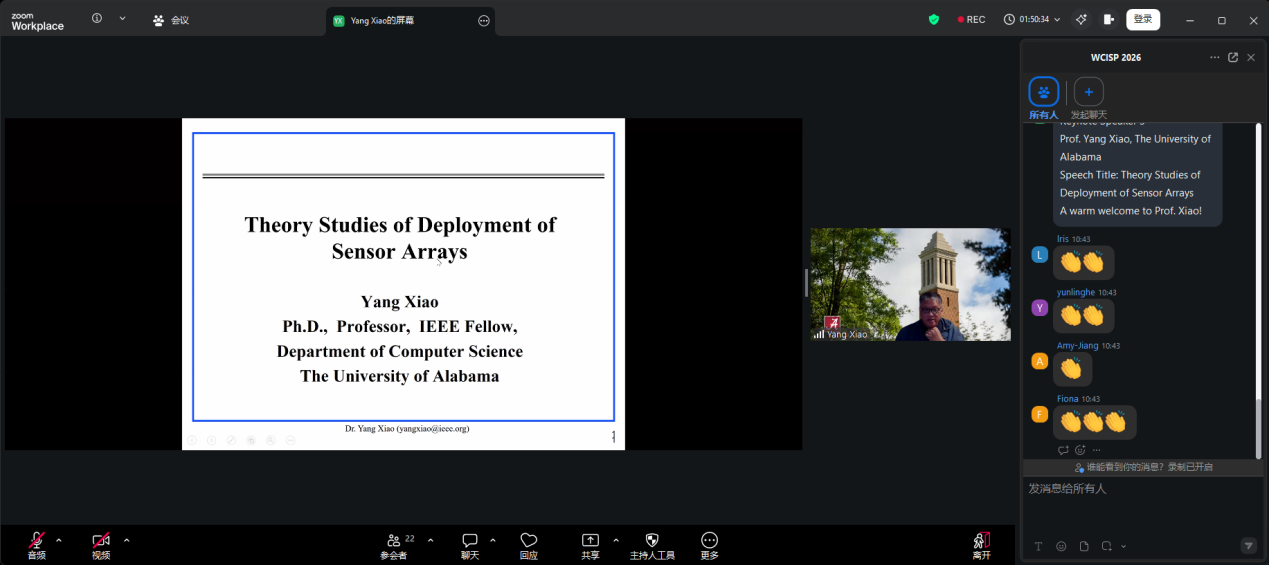Screen dimensions: 1269x565
Task: Open the More (更多) menu
Action: point(709,541)
